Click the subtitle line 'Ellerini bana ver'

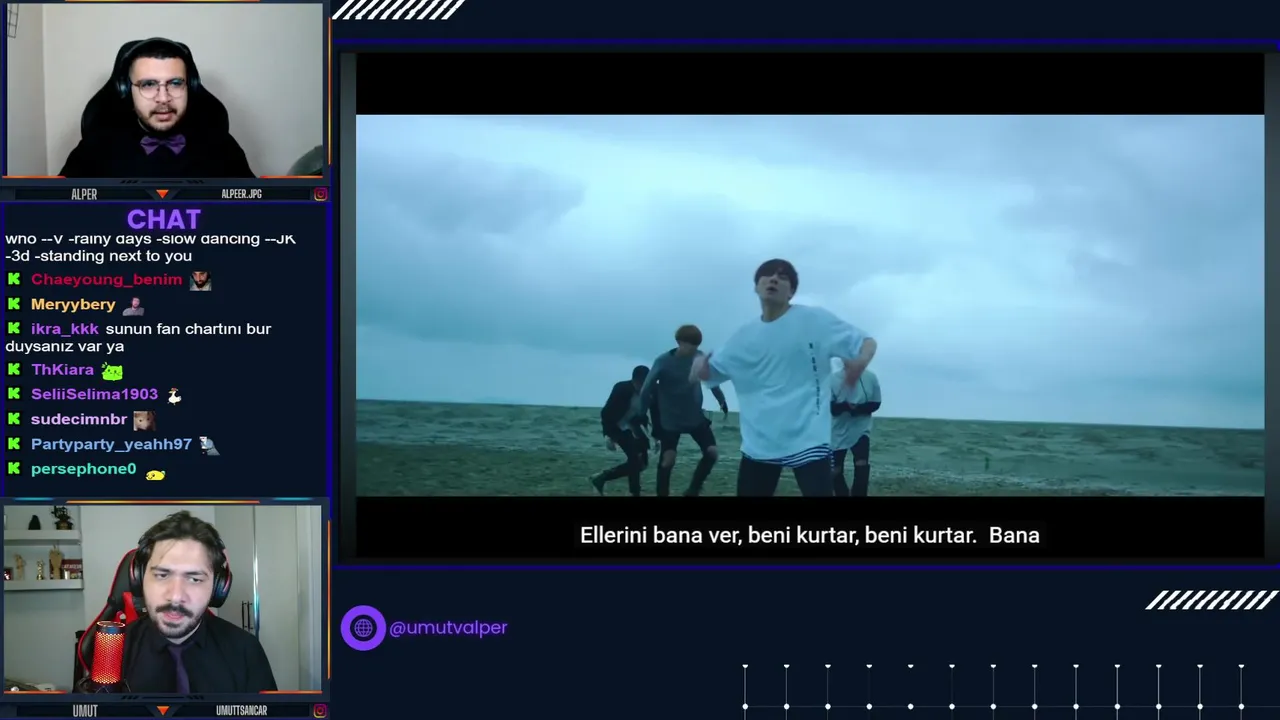[810, 535]
